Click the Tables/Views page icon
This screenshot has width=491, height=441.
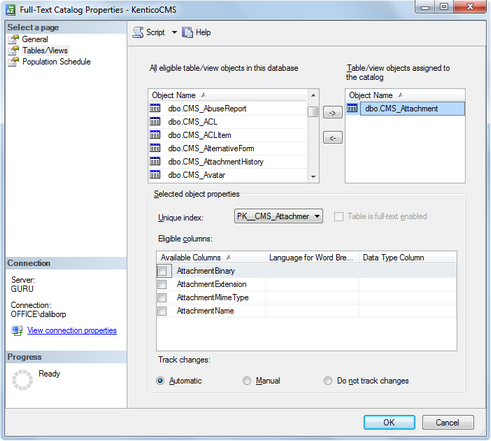coord(14,50)
